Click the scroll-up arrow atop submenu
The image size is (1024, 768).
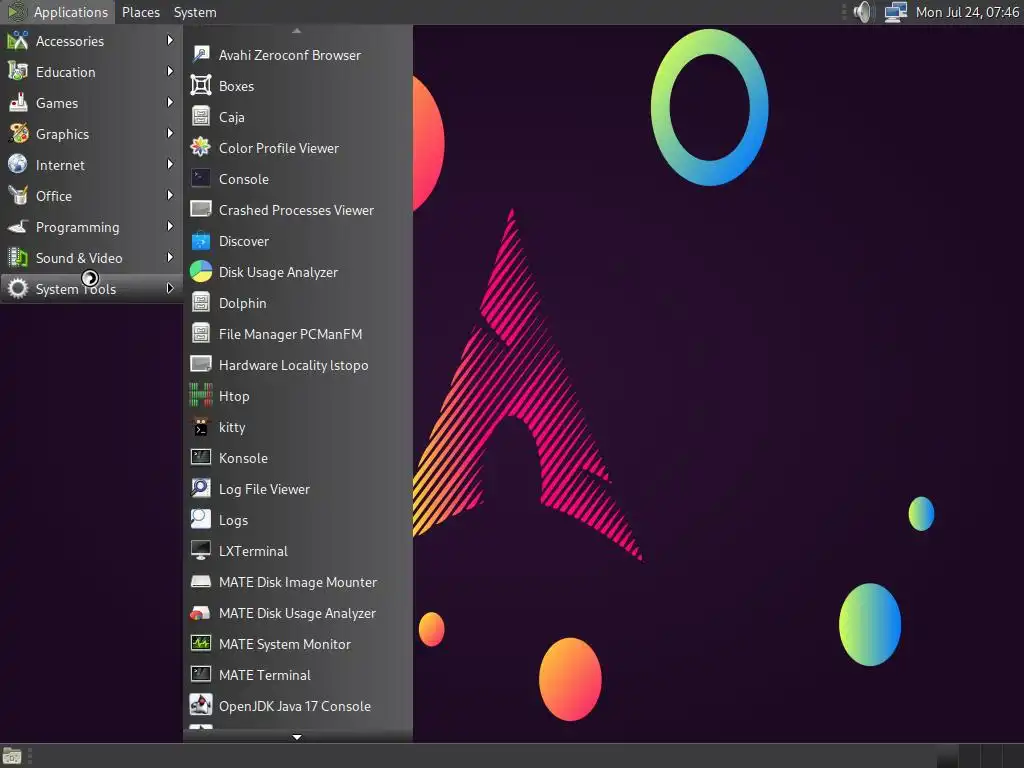[x=296, y=31]
